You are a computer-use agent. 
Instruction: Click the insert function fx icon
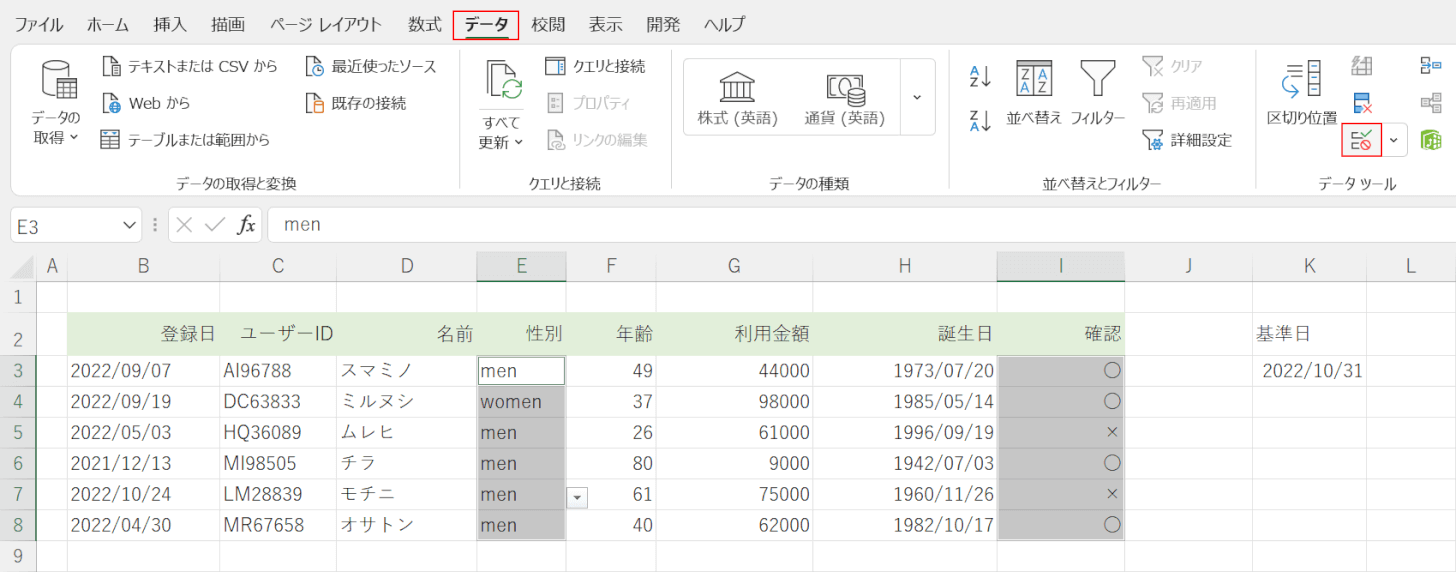(x=246, y=225)
